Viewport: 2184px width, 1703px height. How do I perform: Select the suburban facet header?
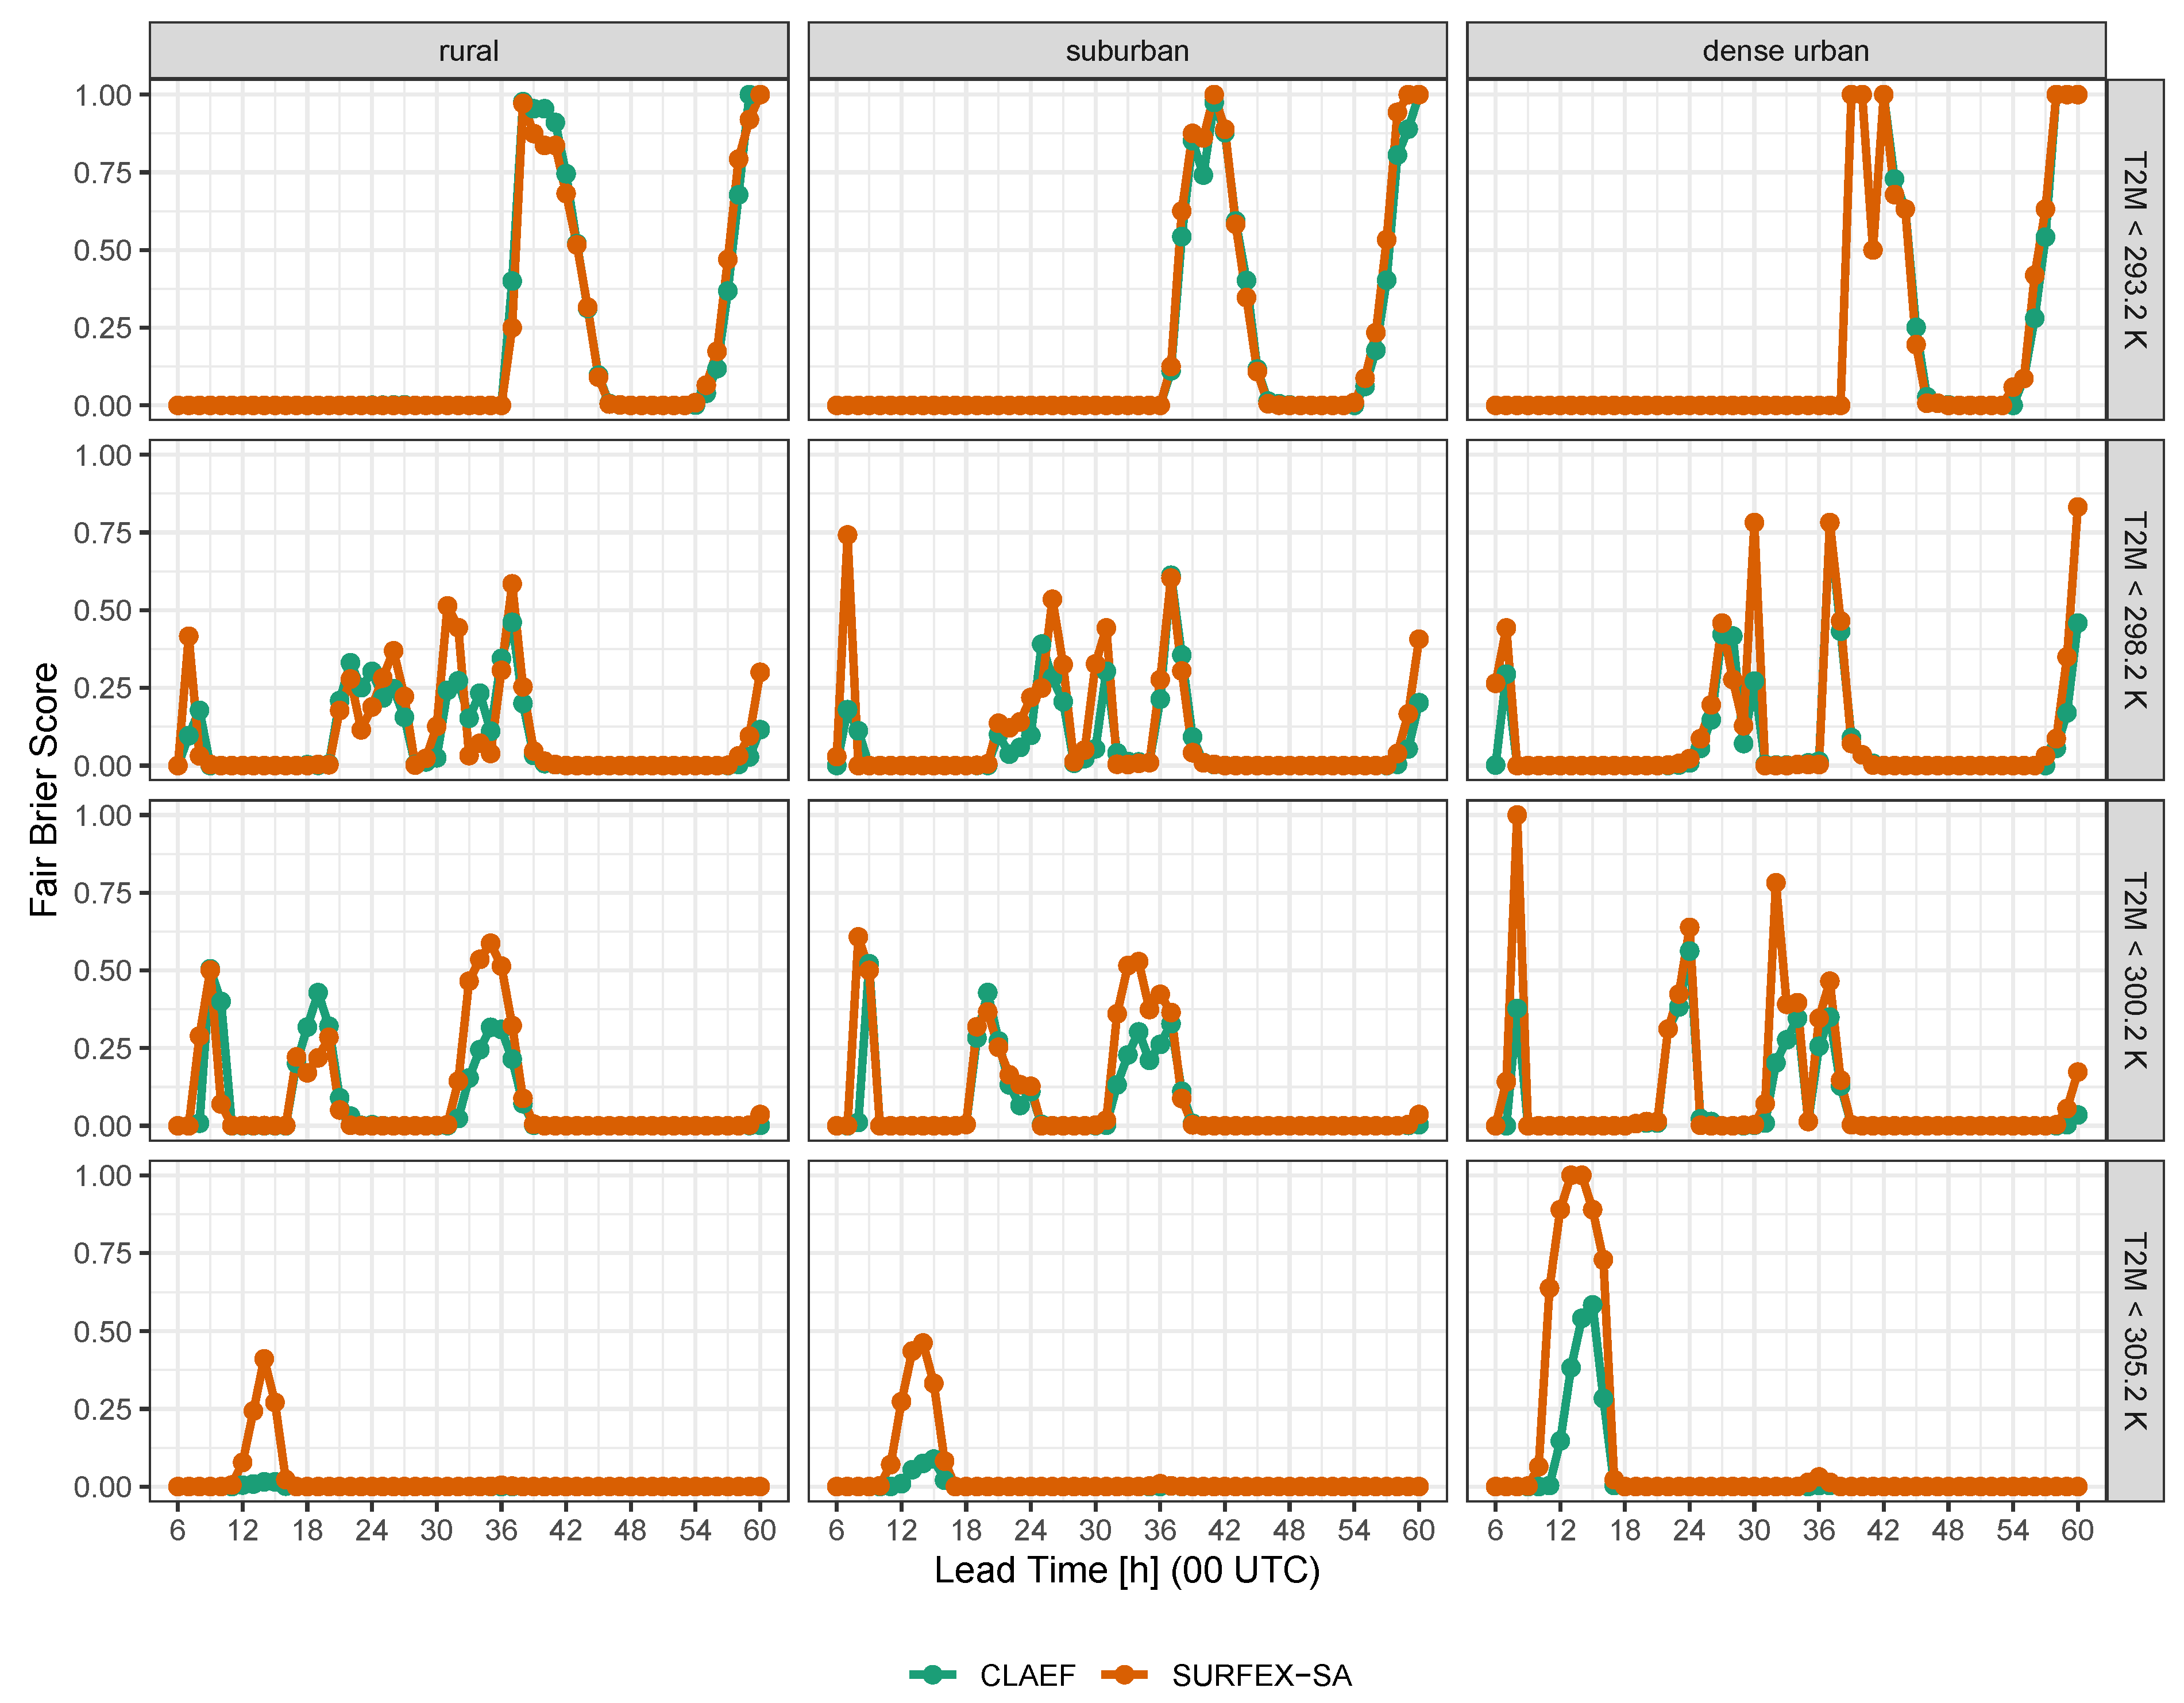tap(1127, 51)
